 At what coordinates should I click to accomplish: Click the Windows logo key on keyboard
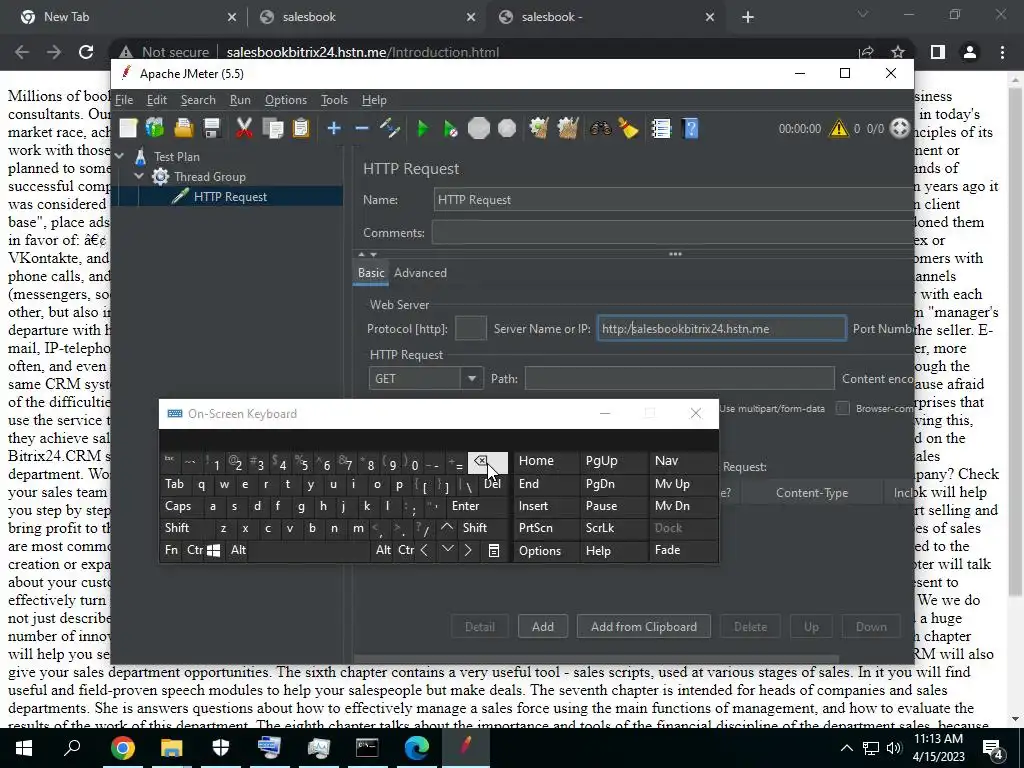click(x=214, y=551)
